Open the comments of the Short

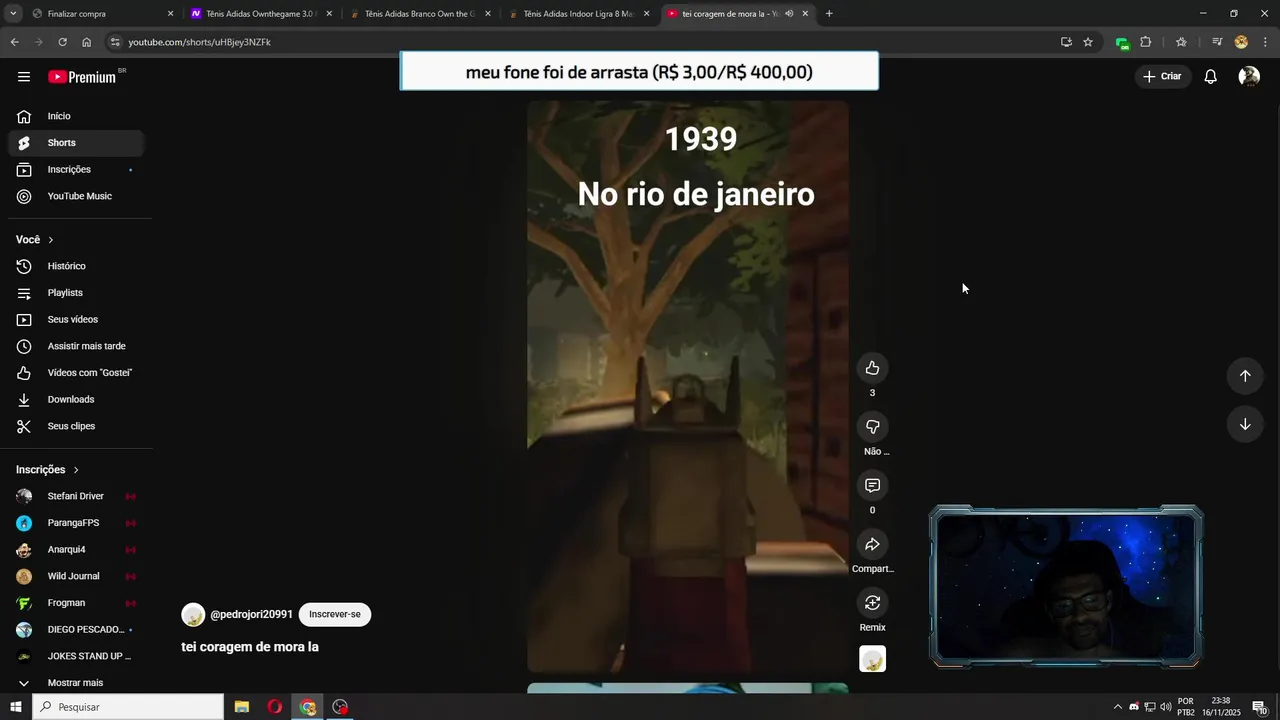click(872, 485)
